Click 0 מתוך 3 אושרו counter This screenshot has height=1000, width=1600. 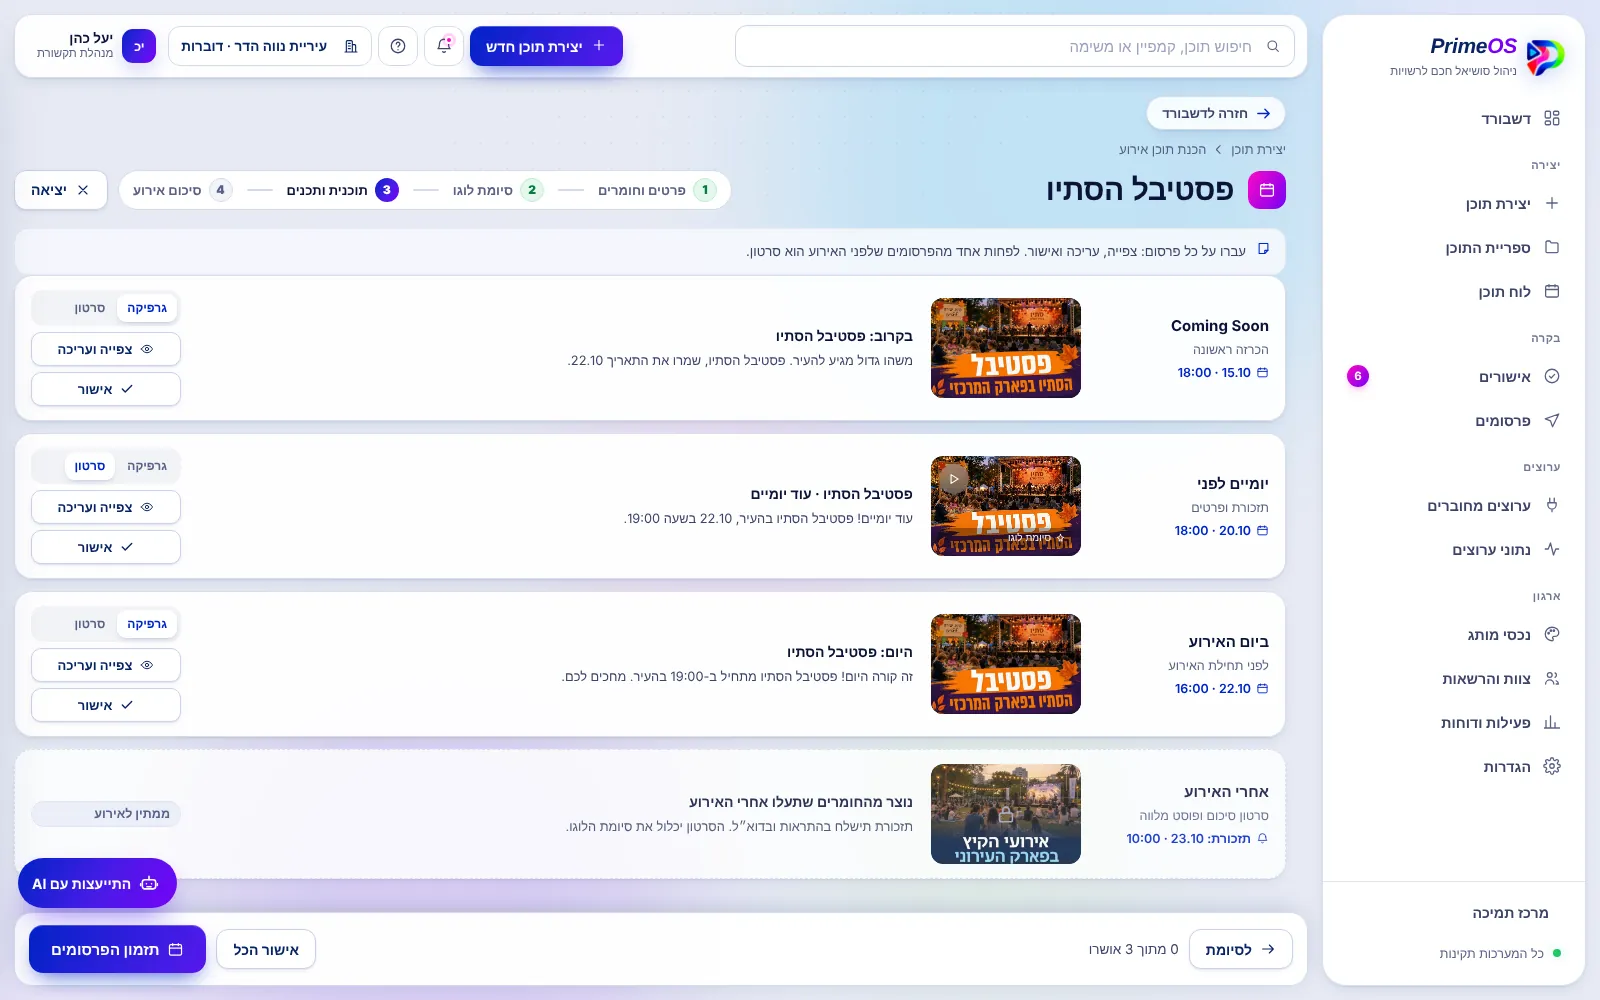1133,949
